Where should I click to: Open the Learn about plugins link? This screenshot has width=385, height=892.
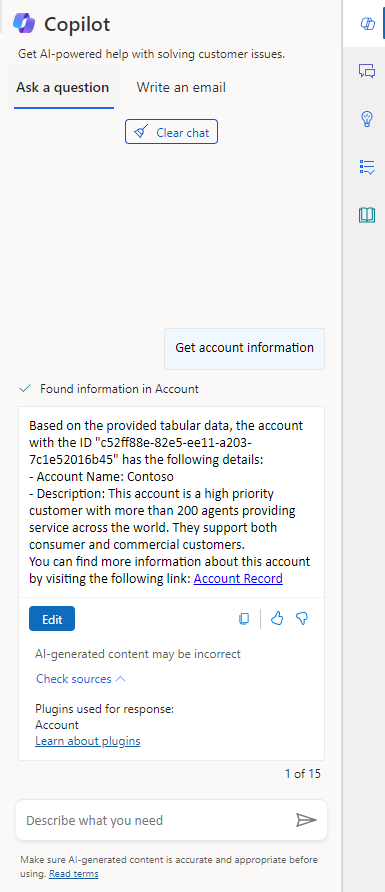point(88,741)
